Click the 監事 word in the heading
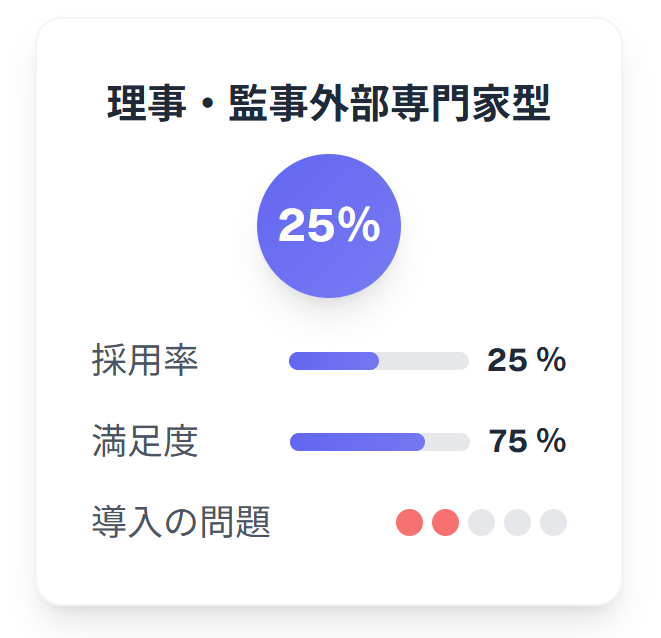Viewport: 661px width, 638px height. (269, 103)
